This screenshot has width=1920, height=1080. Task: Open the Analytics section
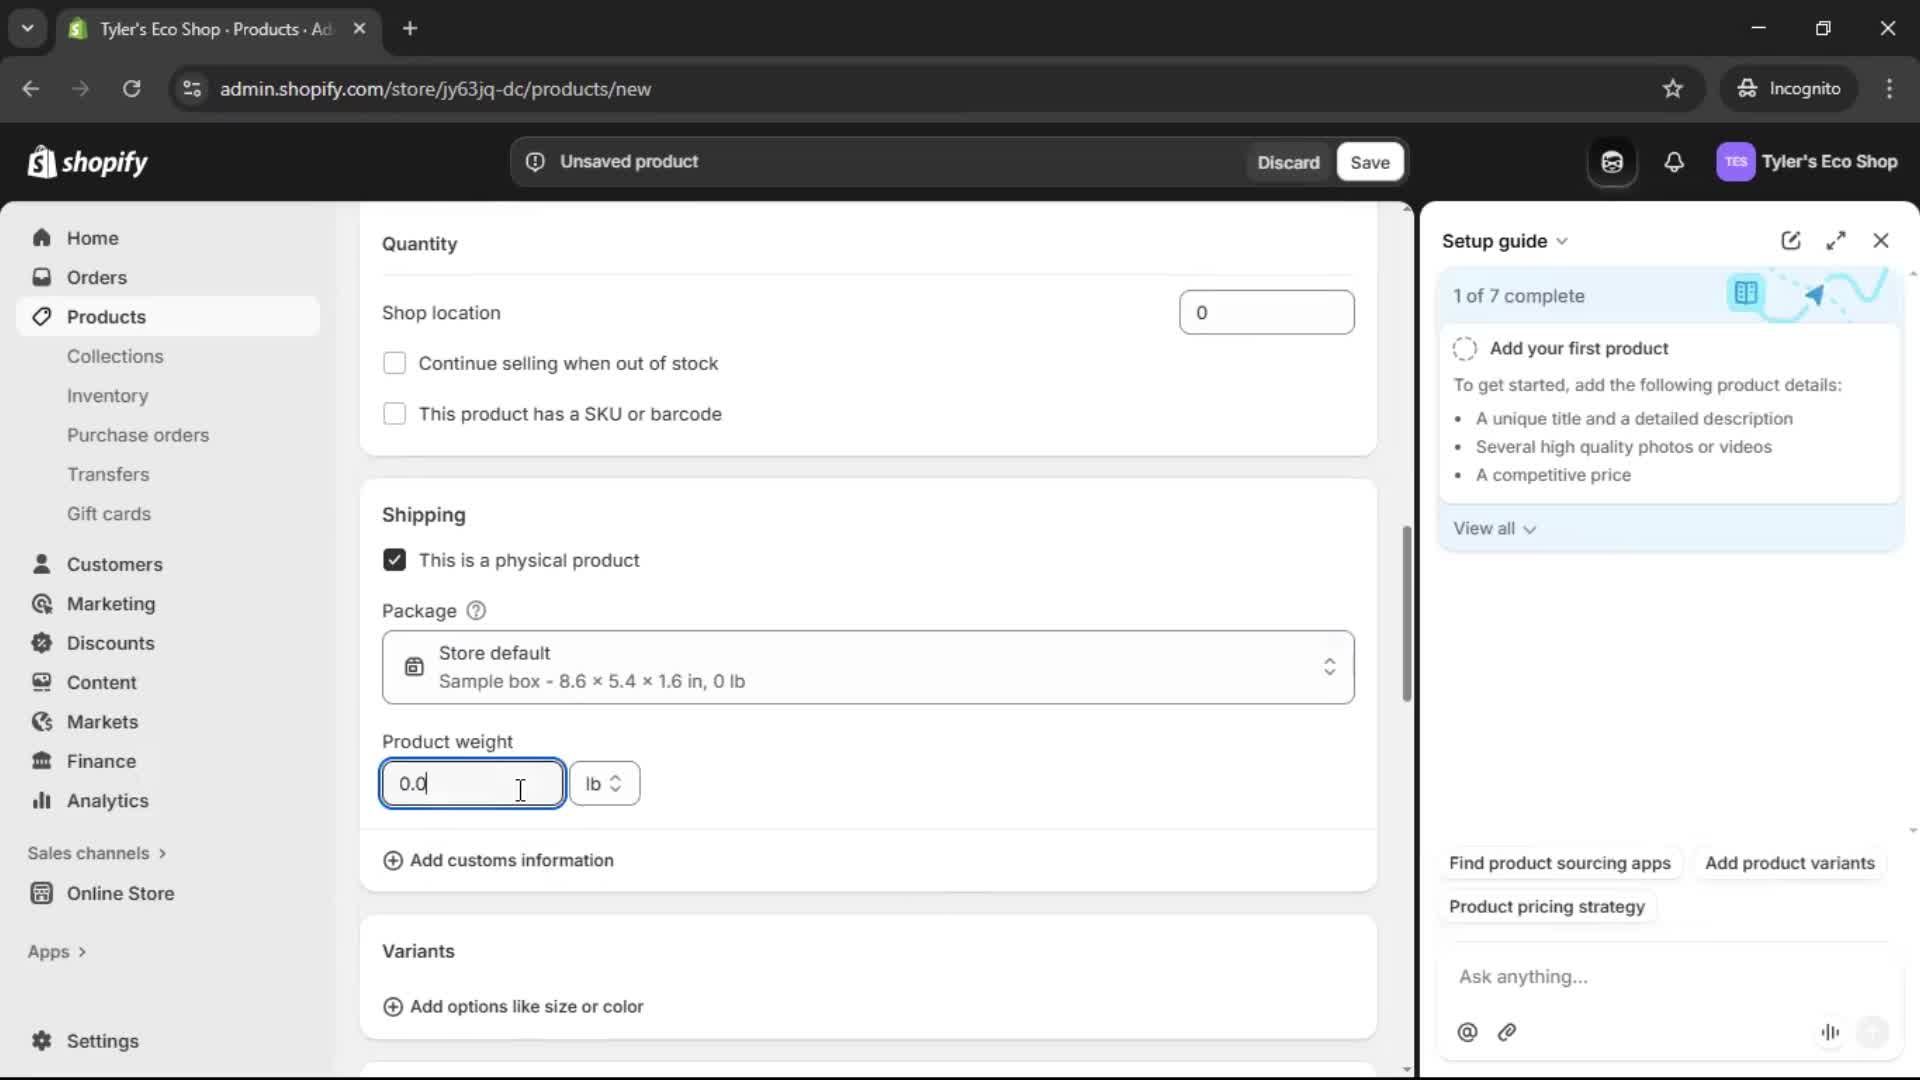(107, 800)
